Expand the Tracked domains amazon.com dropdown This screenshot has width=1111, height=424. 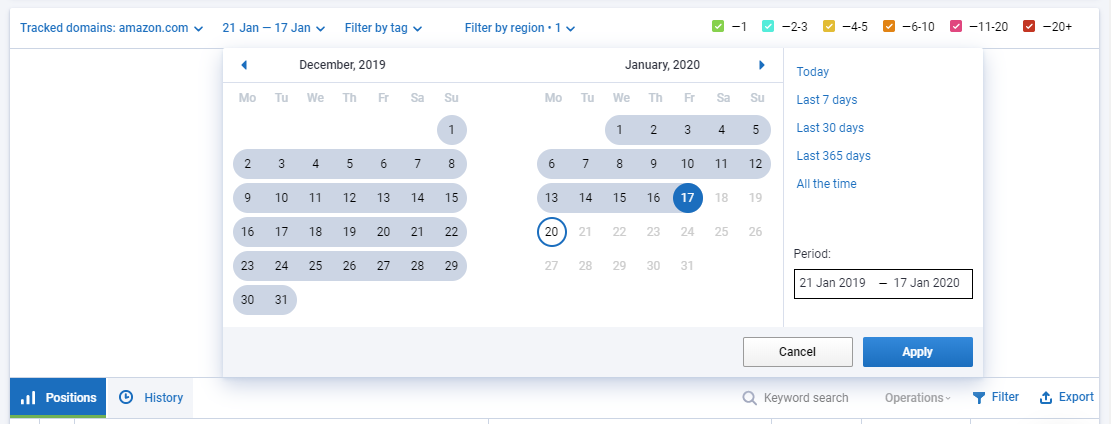(111, 28)
